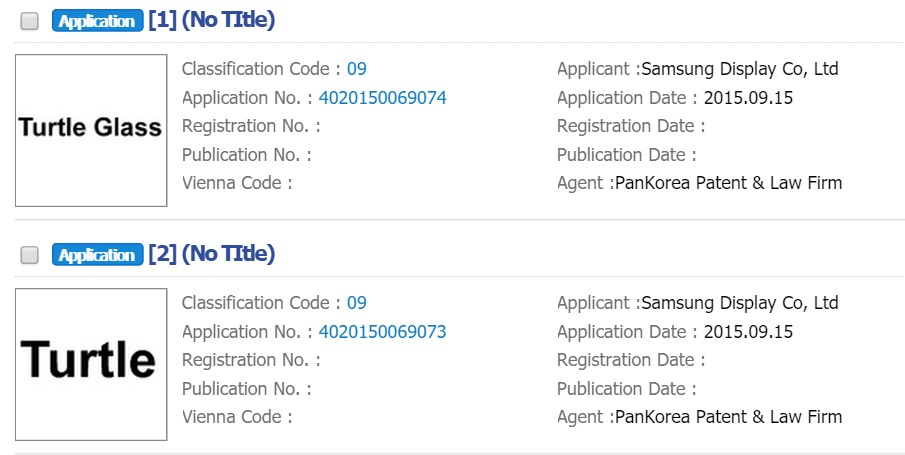
Task: Click PanKorea Patent & Law Firm in result one
Action: [x=728, y=183]
